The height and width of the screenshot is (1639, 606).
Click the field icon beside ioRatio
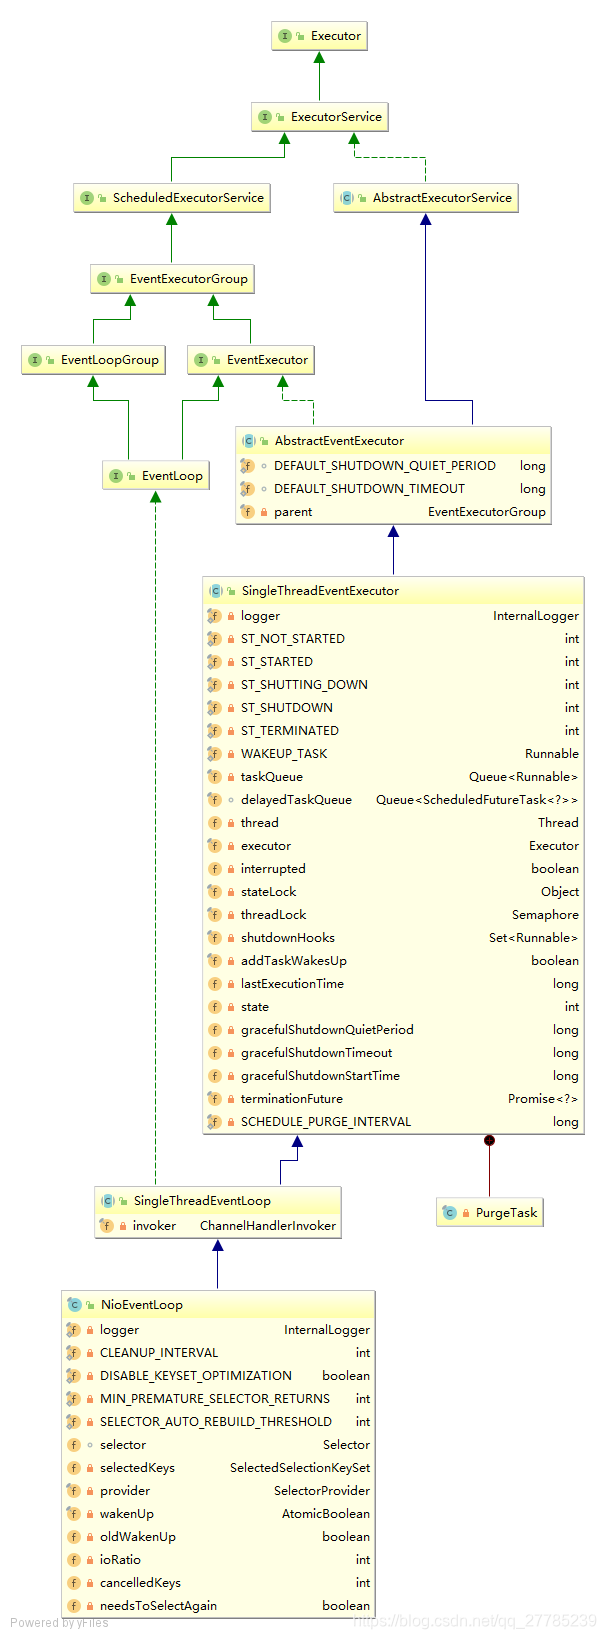73,1560
